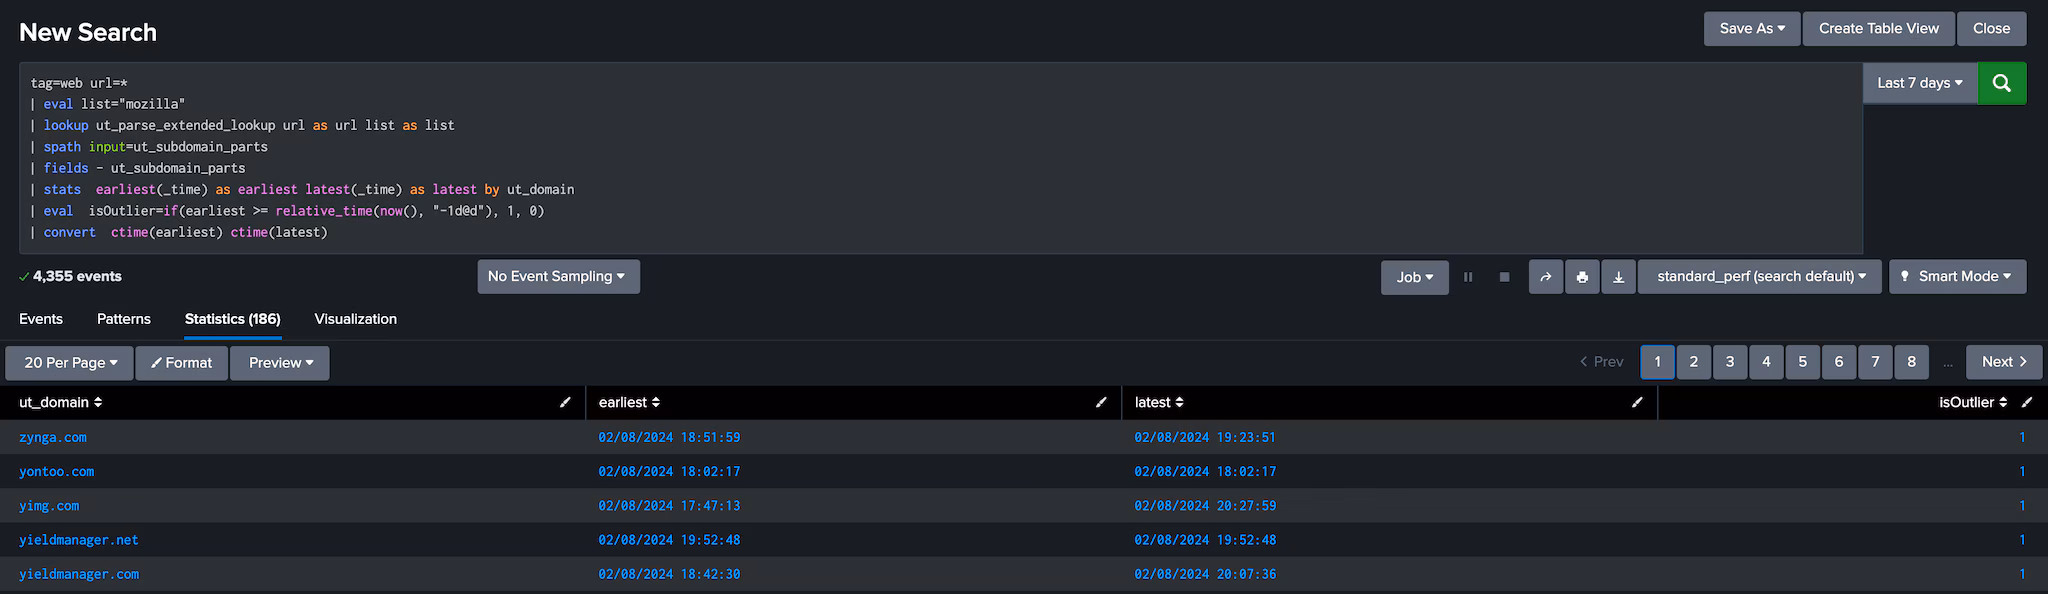2048x594 pixels.
Task: Click the pencil icon in earliest column
Action: pos(1101,402)
